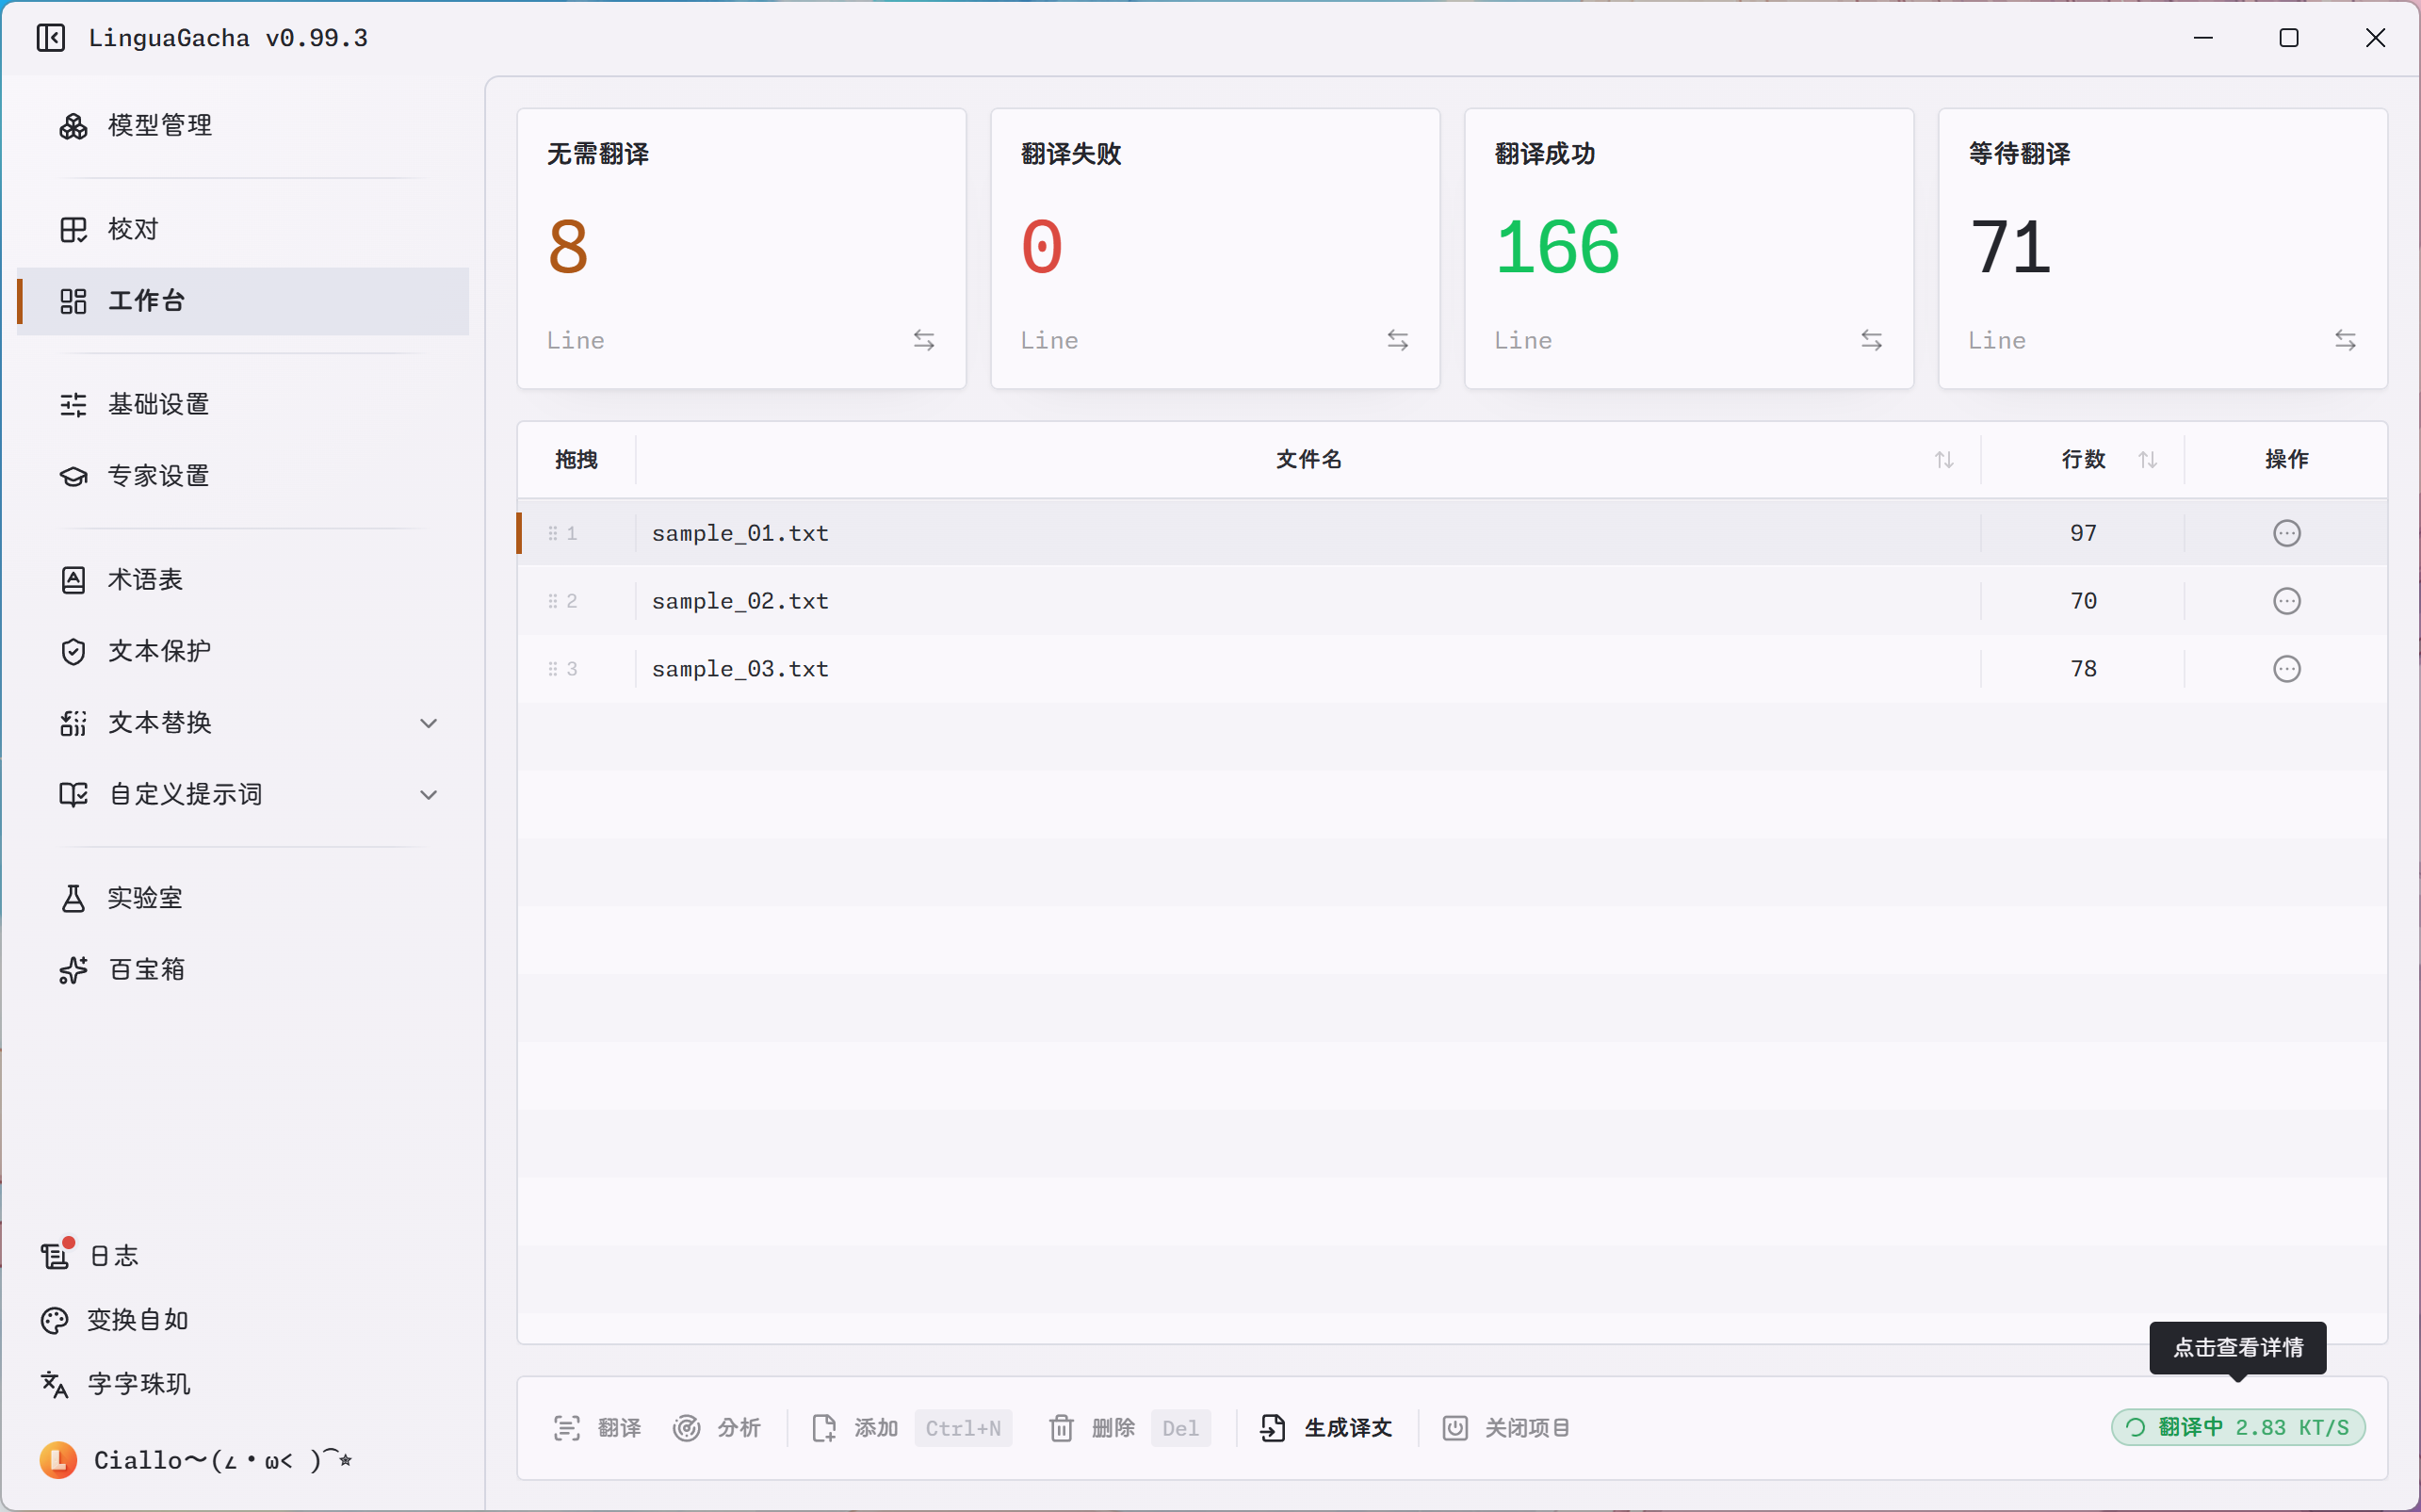2421x1512 pixels.
Task: Click the 字字珠玑 language icon
Action: tap(54, 1384)
